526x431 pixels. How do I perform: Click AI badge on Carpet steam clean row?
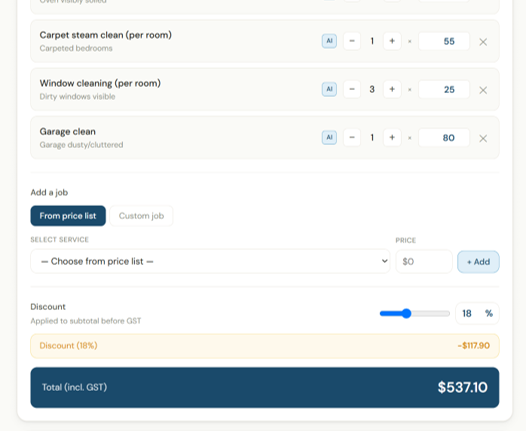[329, 41]
